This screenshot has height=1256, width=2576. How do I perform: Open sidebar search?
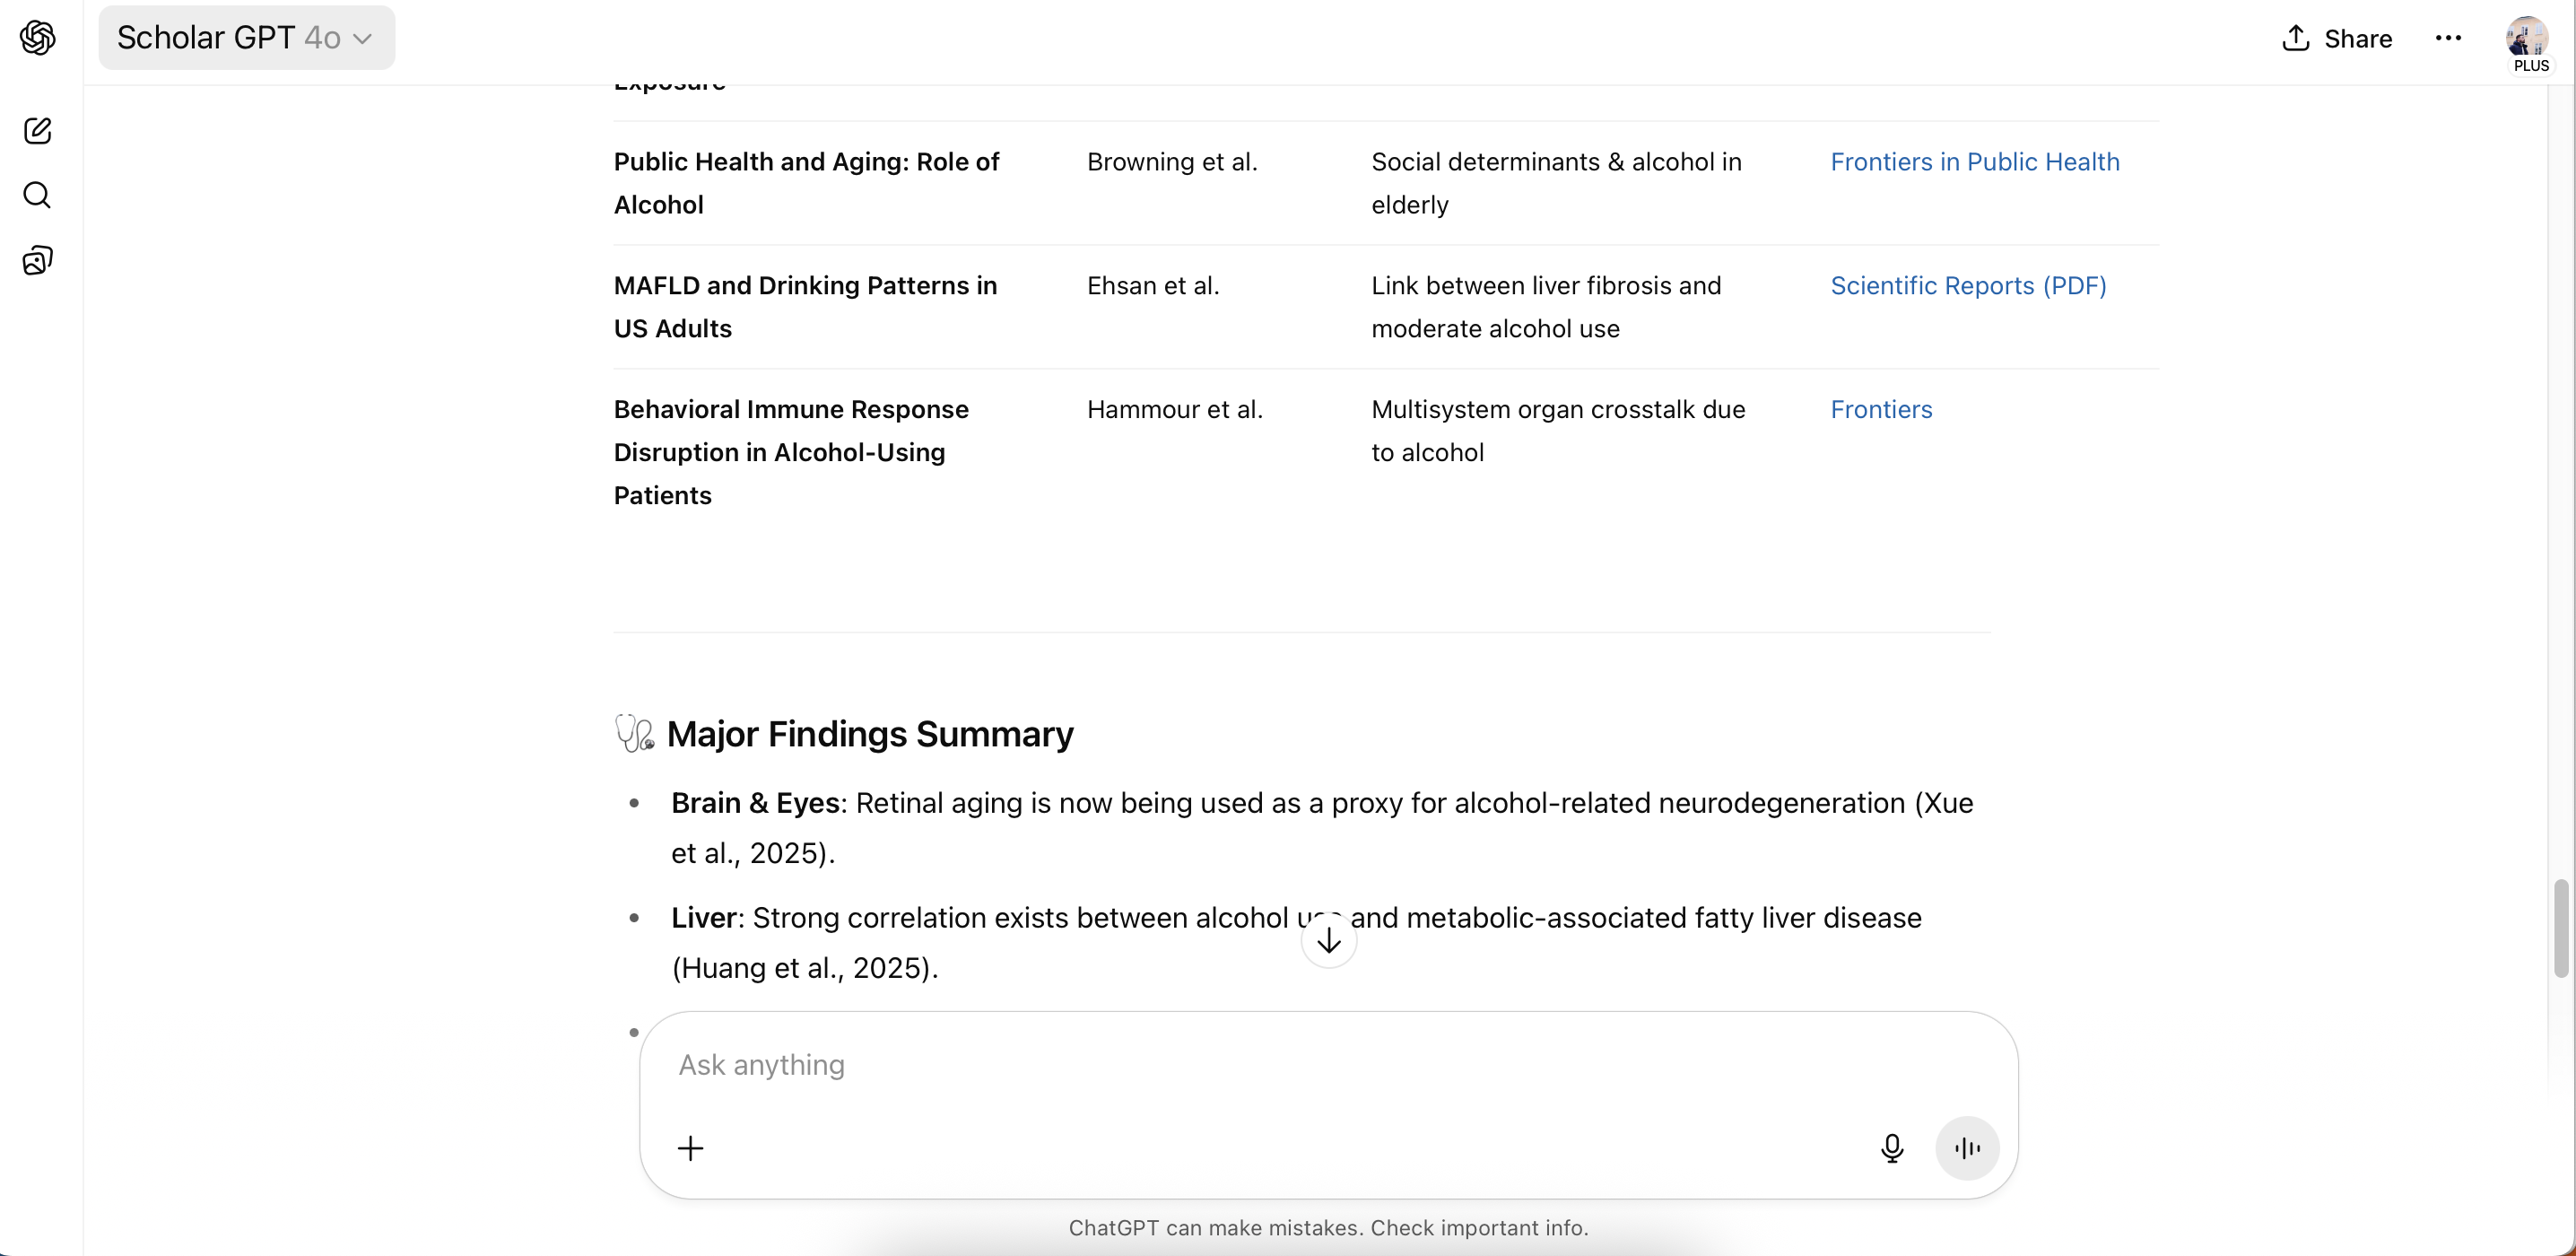pos(37,195)
